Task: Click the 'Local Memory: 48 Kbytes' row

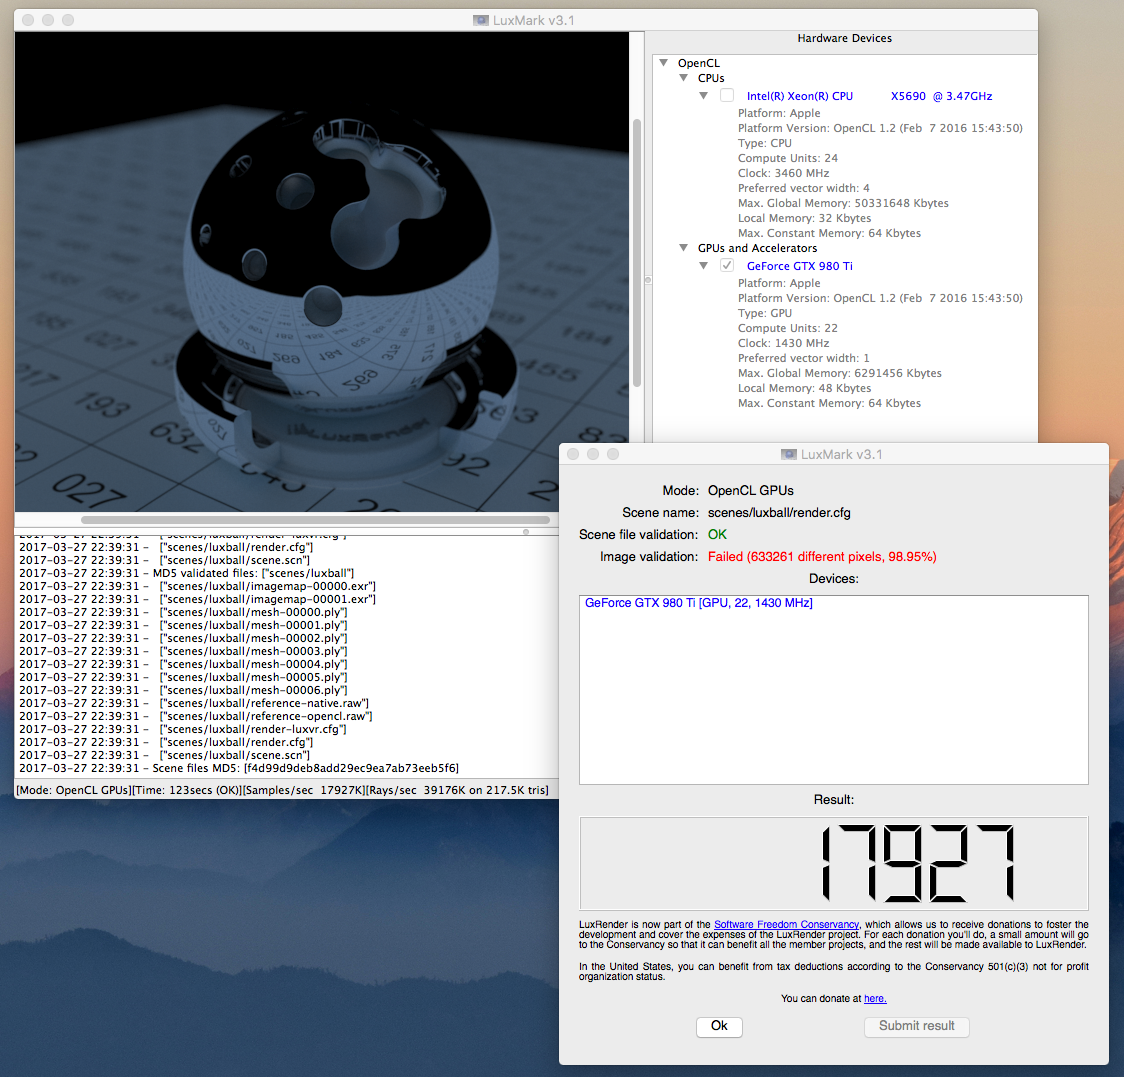Action: click(804, 389)
